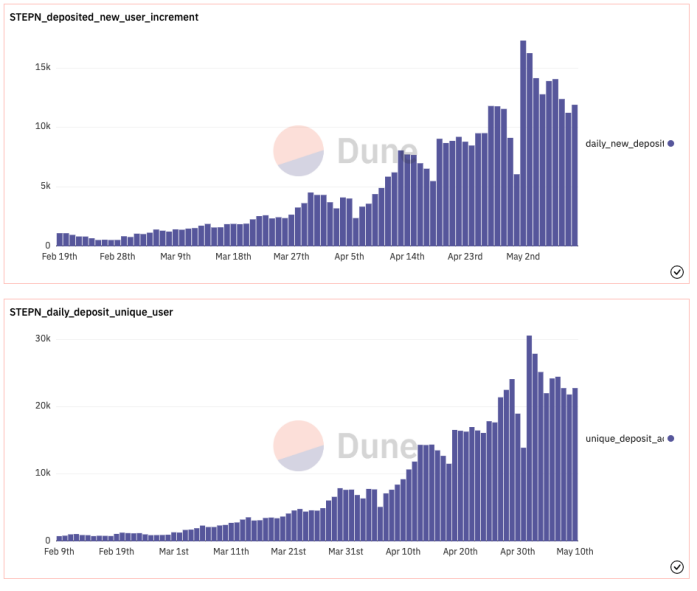
Task: Click the 'Apr 30th' axis label
Action: pos(518,552)
